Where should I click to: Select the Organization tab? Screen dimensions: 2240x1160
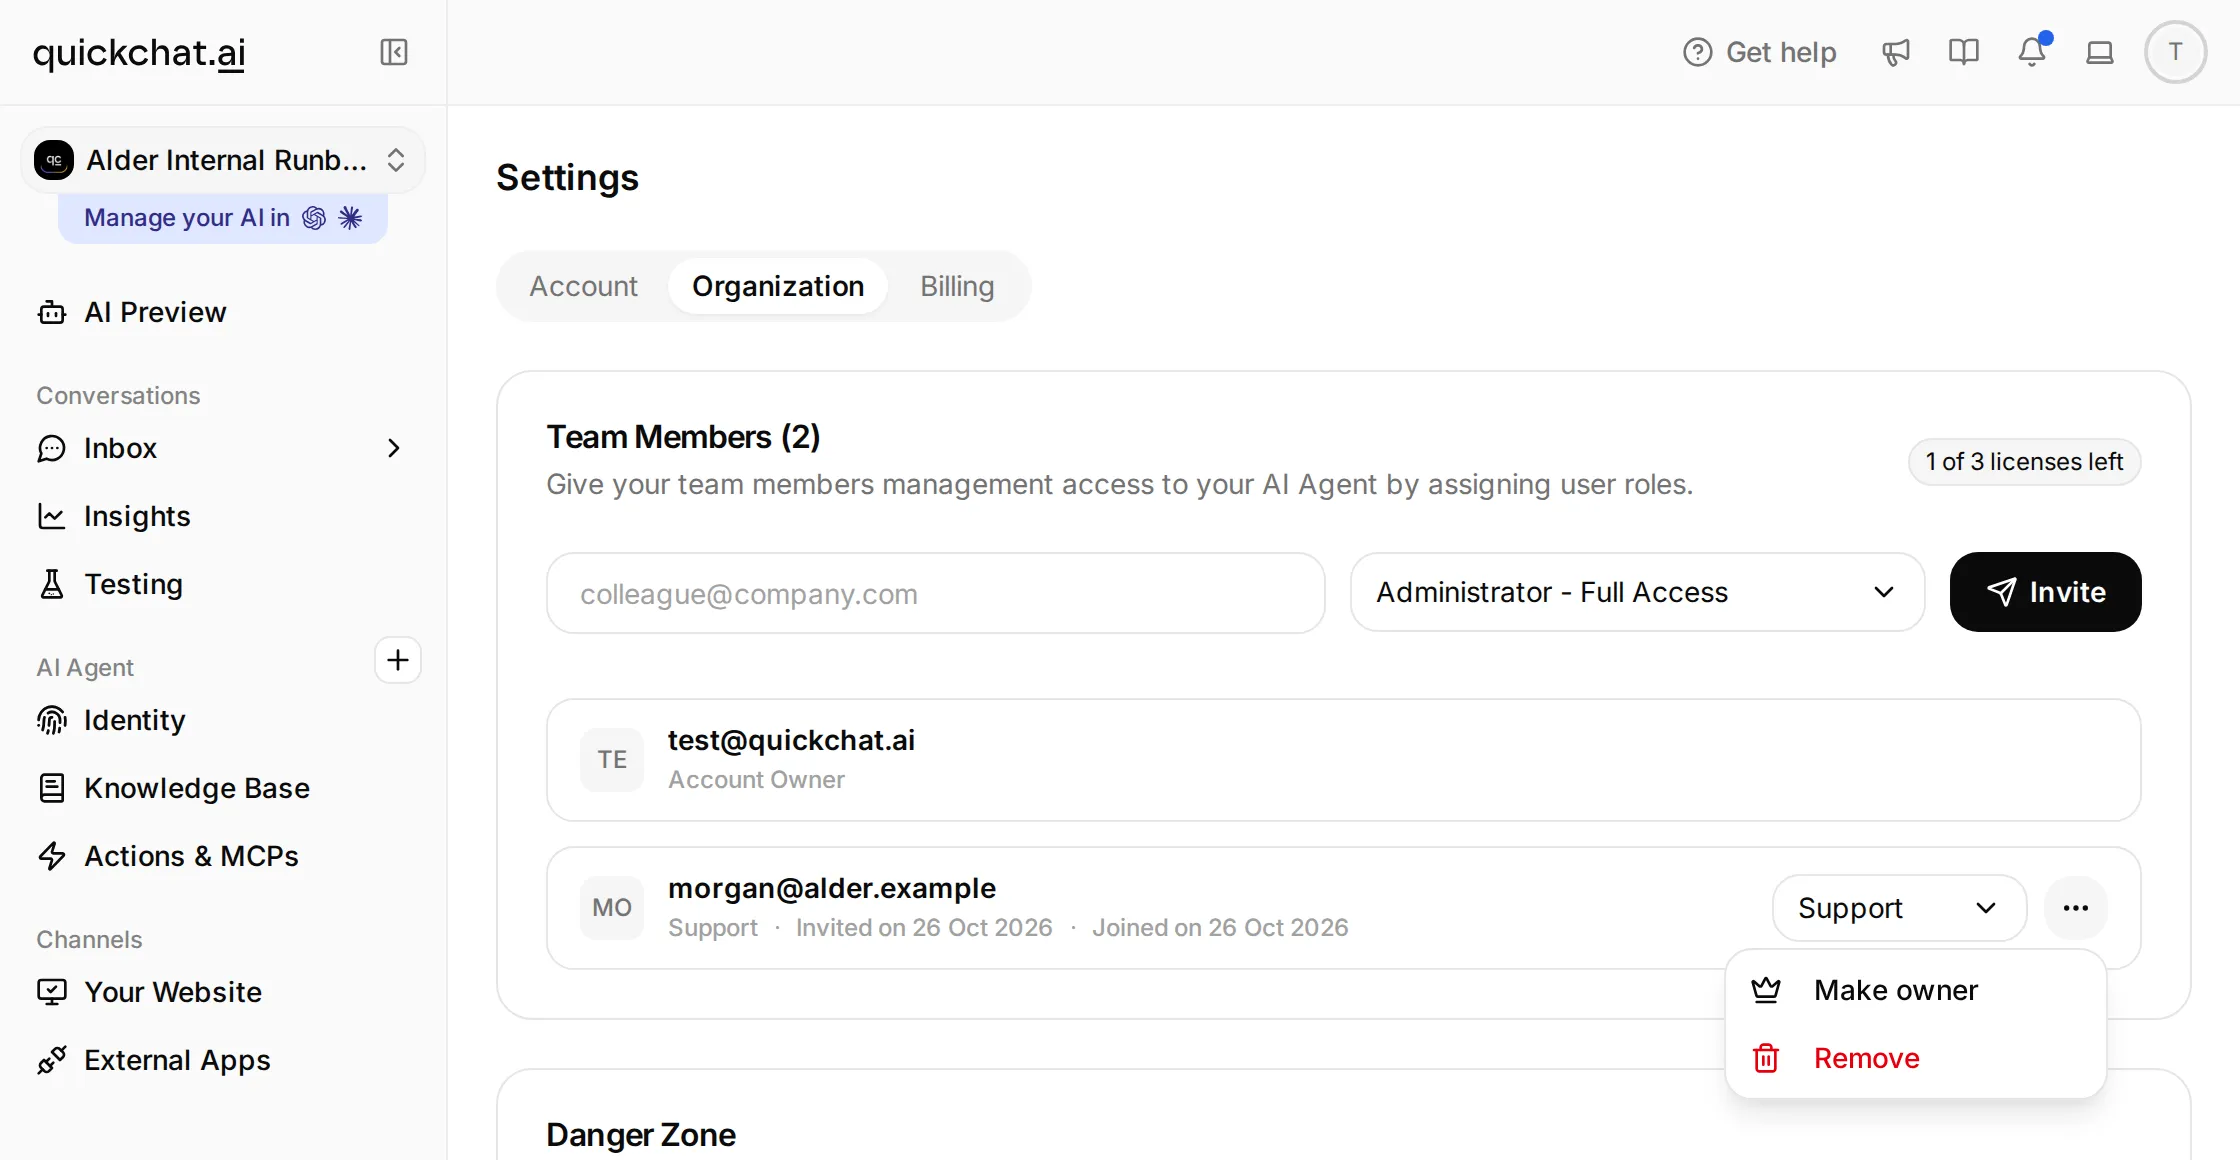pyautogui.click(x=778, y=286)
